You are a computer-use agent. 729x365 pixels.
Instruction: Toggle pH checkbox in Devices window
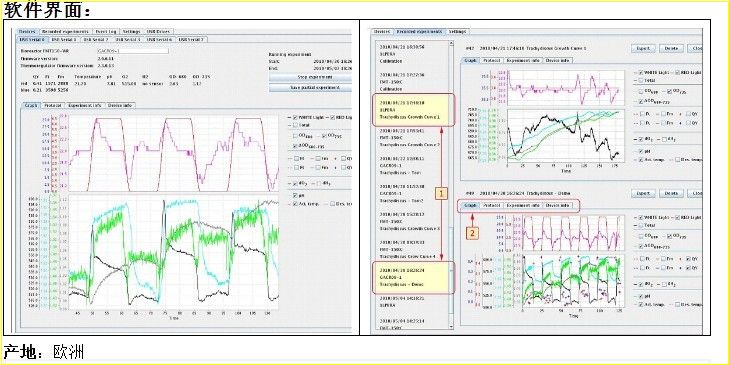click(296, 195)
